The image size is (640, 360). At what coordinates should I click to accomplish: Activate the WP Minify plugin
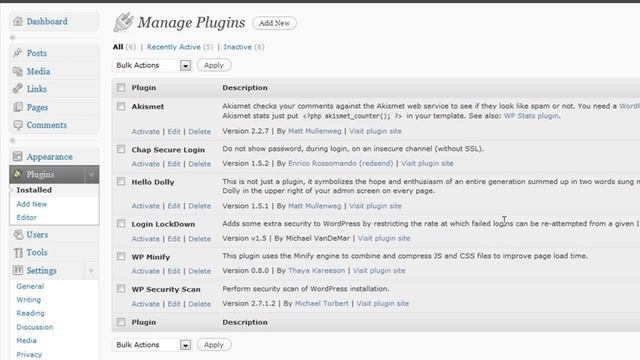(145, 271)
